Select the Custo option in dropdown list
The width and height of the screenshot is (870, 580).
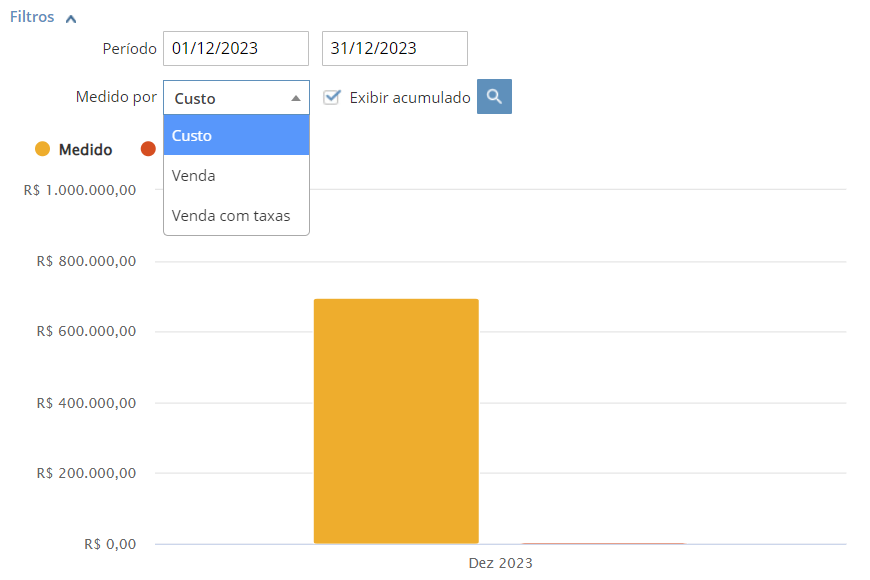coord(236,135)
